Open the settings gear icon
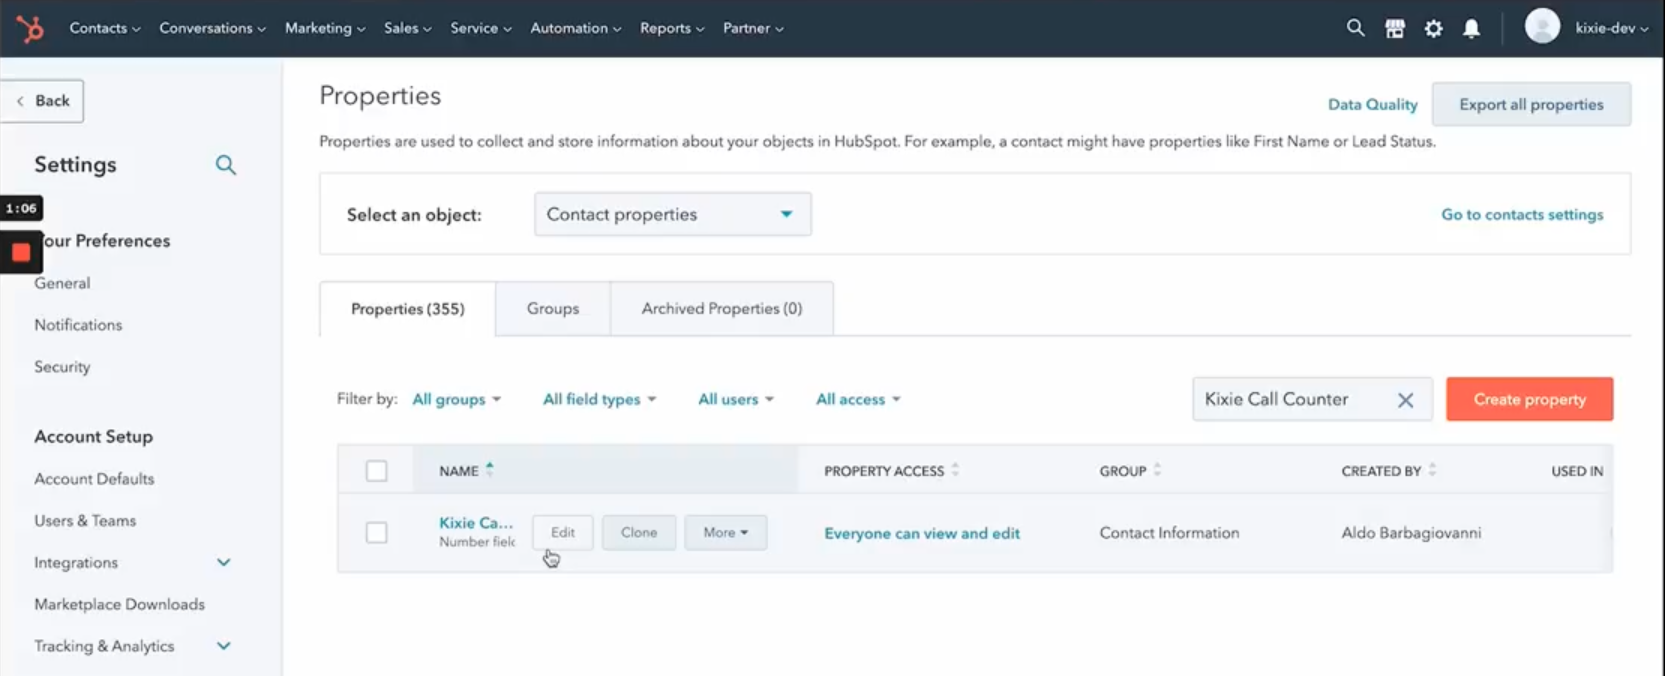1665x676 pixels. coord(1434,29)
